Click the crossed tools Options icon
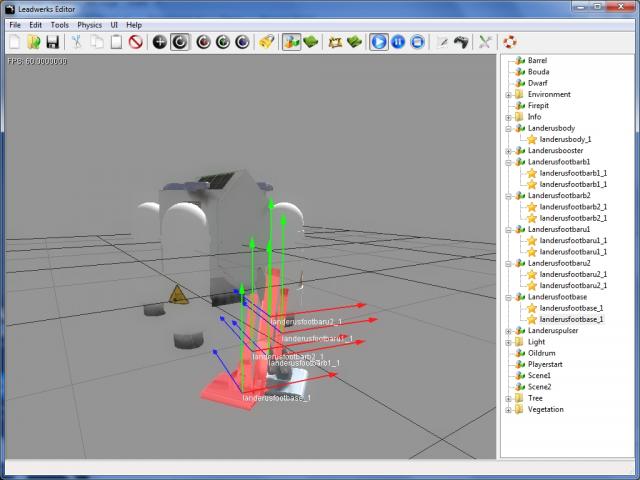Viewport: 640px width, 480px height. pos(485,42)
